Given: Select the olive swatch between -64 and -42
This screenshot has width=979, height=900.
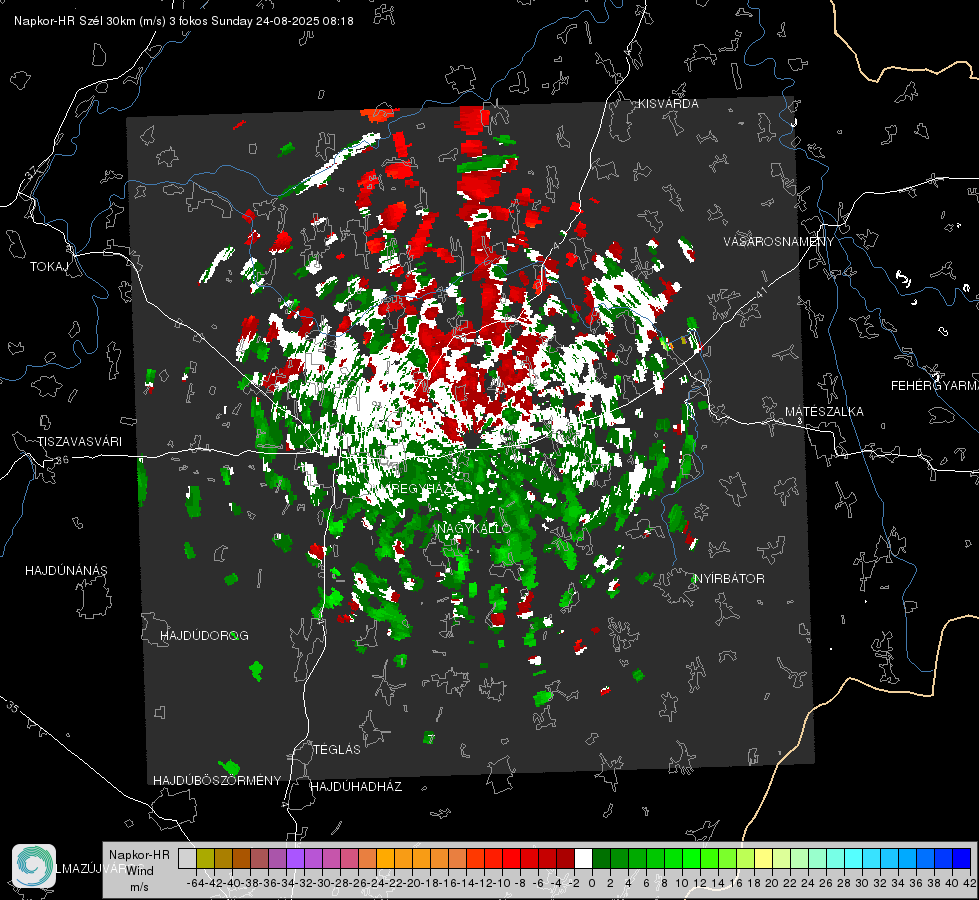Looking at the screenshot, I should pyautogui.click(x=205, y=858).
